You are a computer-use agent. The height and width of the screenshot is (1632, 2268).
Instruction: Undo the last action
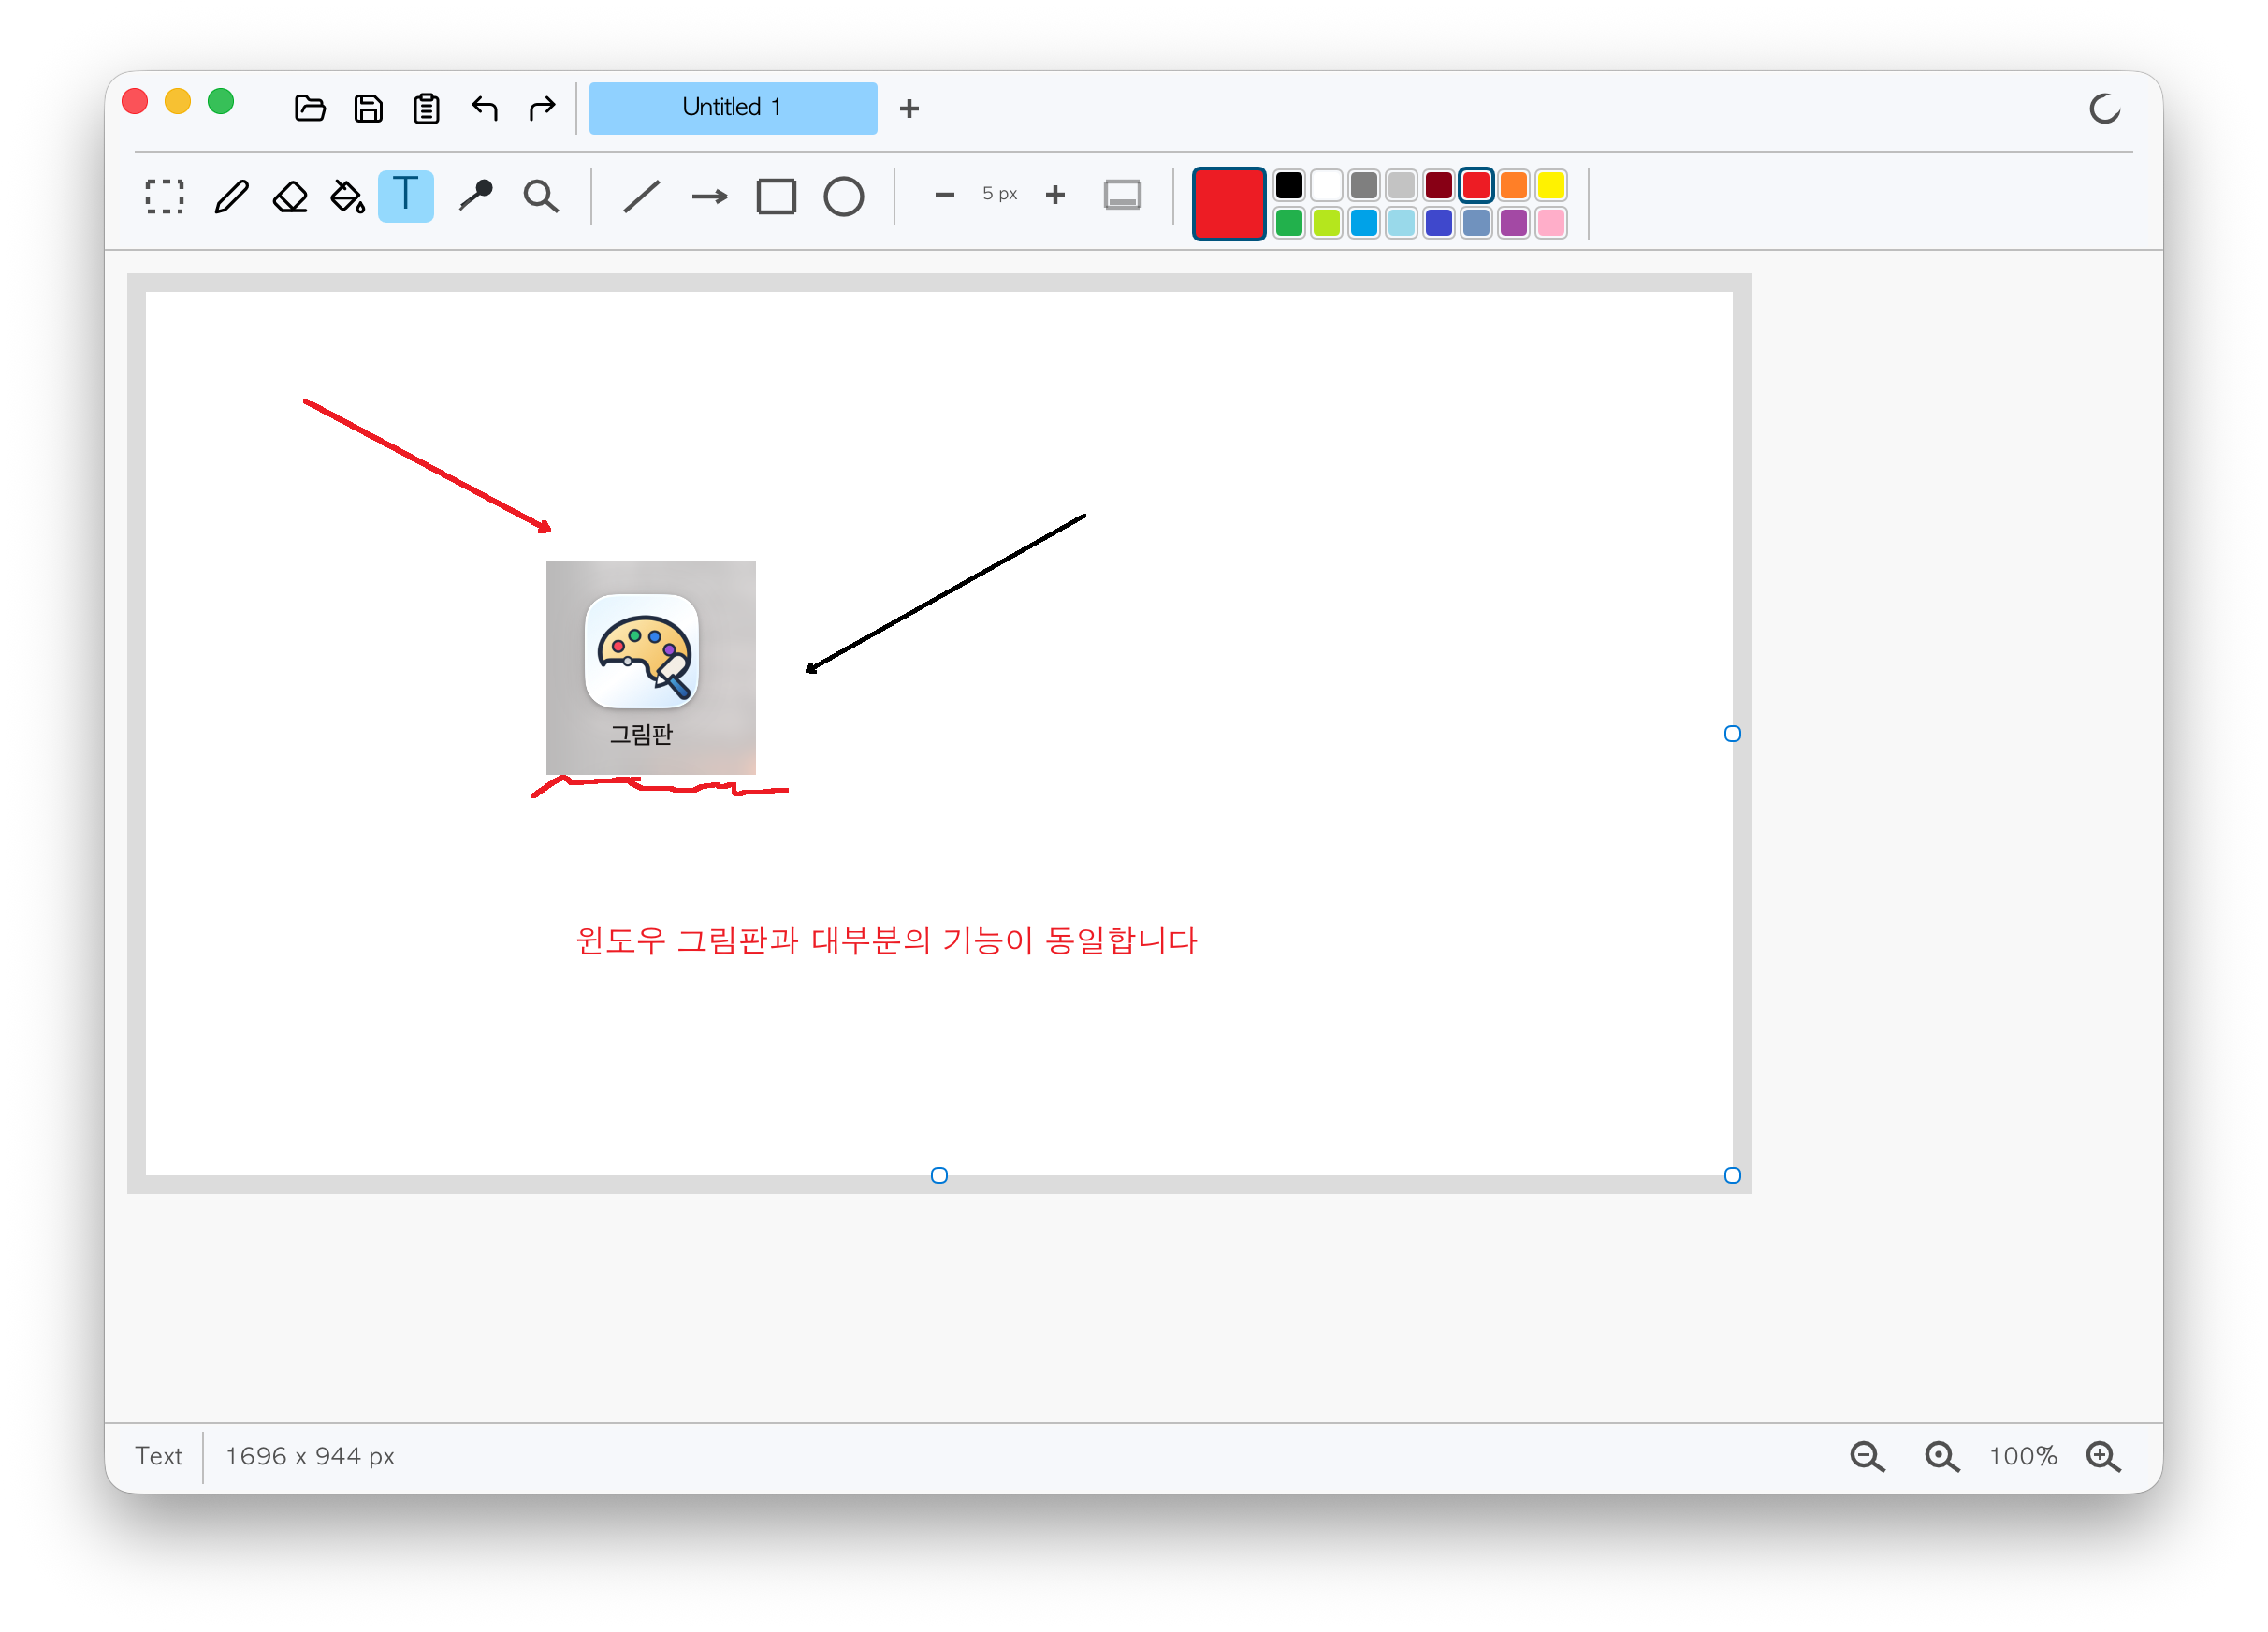tap(485, 108)
